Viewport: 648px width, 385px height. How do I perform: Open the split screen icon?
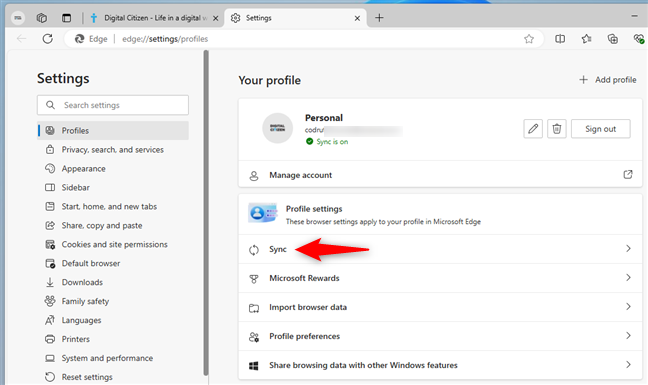pos(560,39)
